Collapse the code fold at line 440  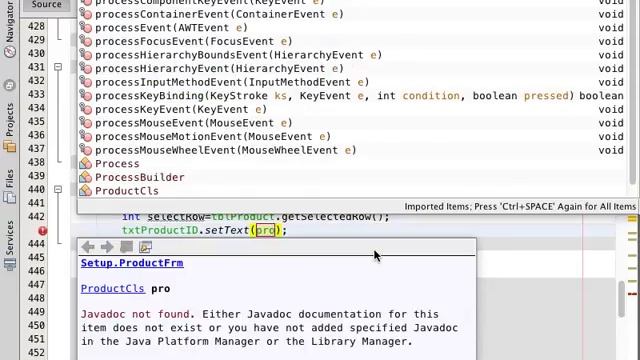(58, 189)
